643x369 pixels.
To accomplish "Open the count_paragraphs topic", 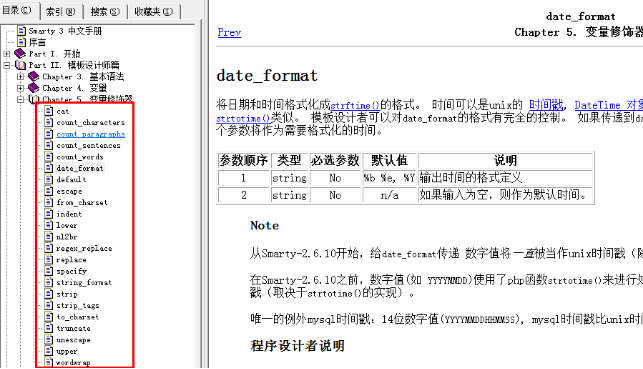I will click(91, 134).
